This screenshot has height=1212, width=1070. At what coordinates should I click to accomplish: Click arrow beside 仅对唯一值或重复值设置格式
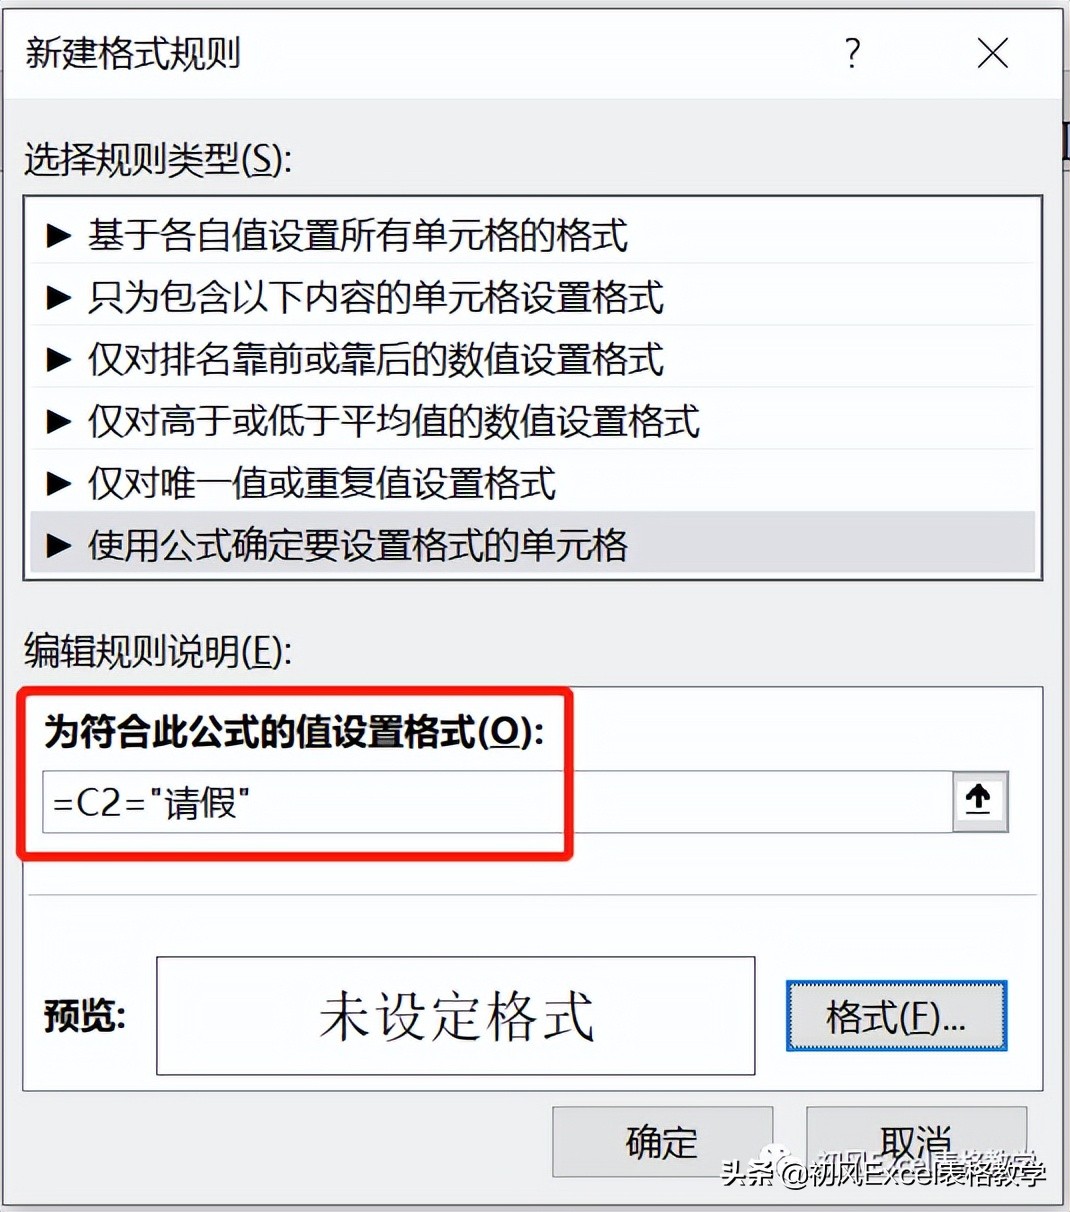point(59,484)
